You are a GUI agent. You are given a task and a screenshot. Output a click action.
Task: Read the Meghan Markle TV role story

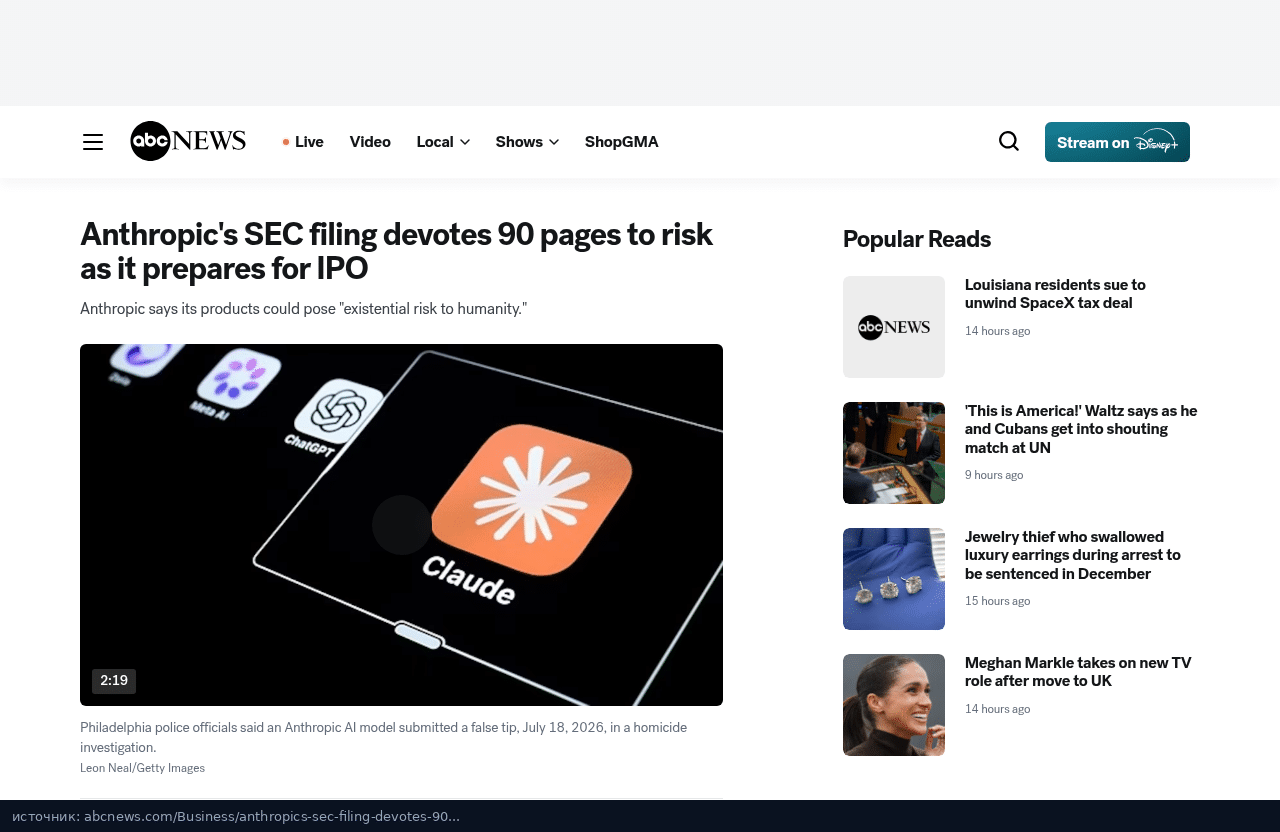[x=1078, y=672]
